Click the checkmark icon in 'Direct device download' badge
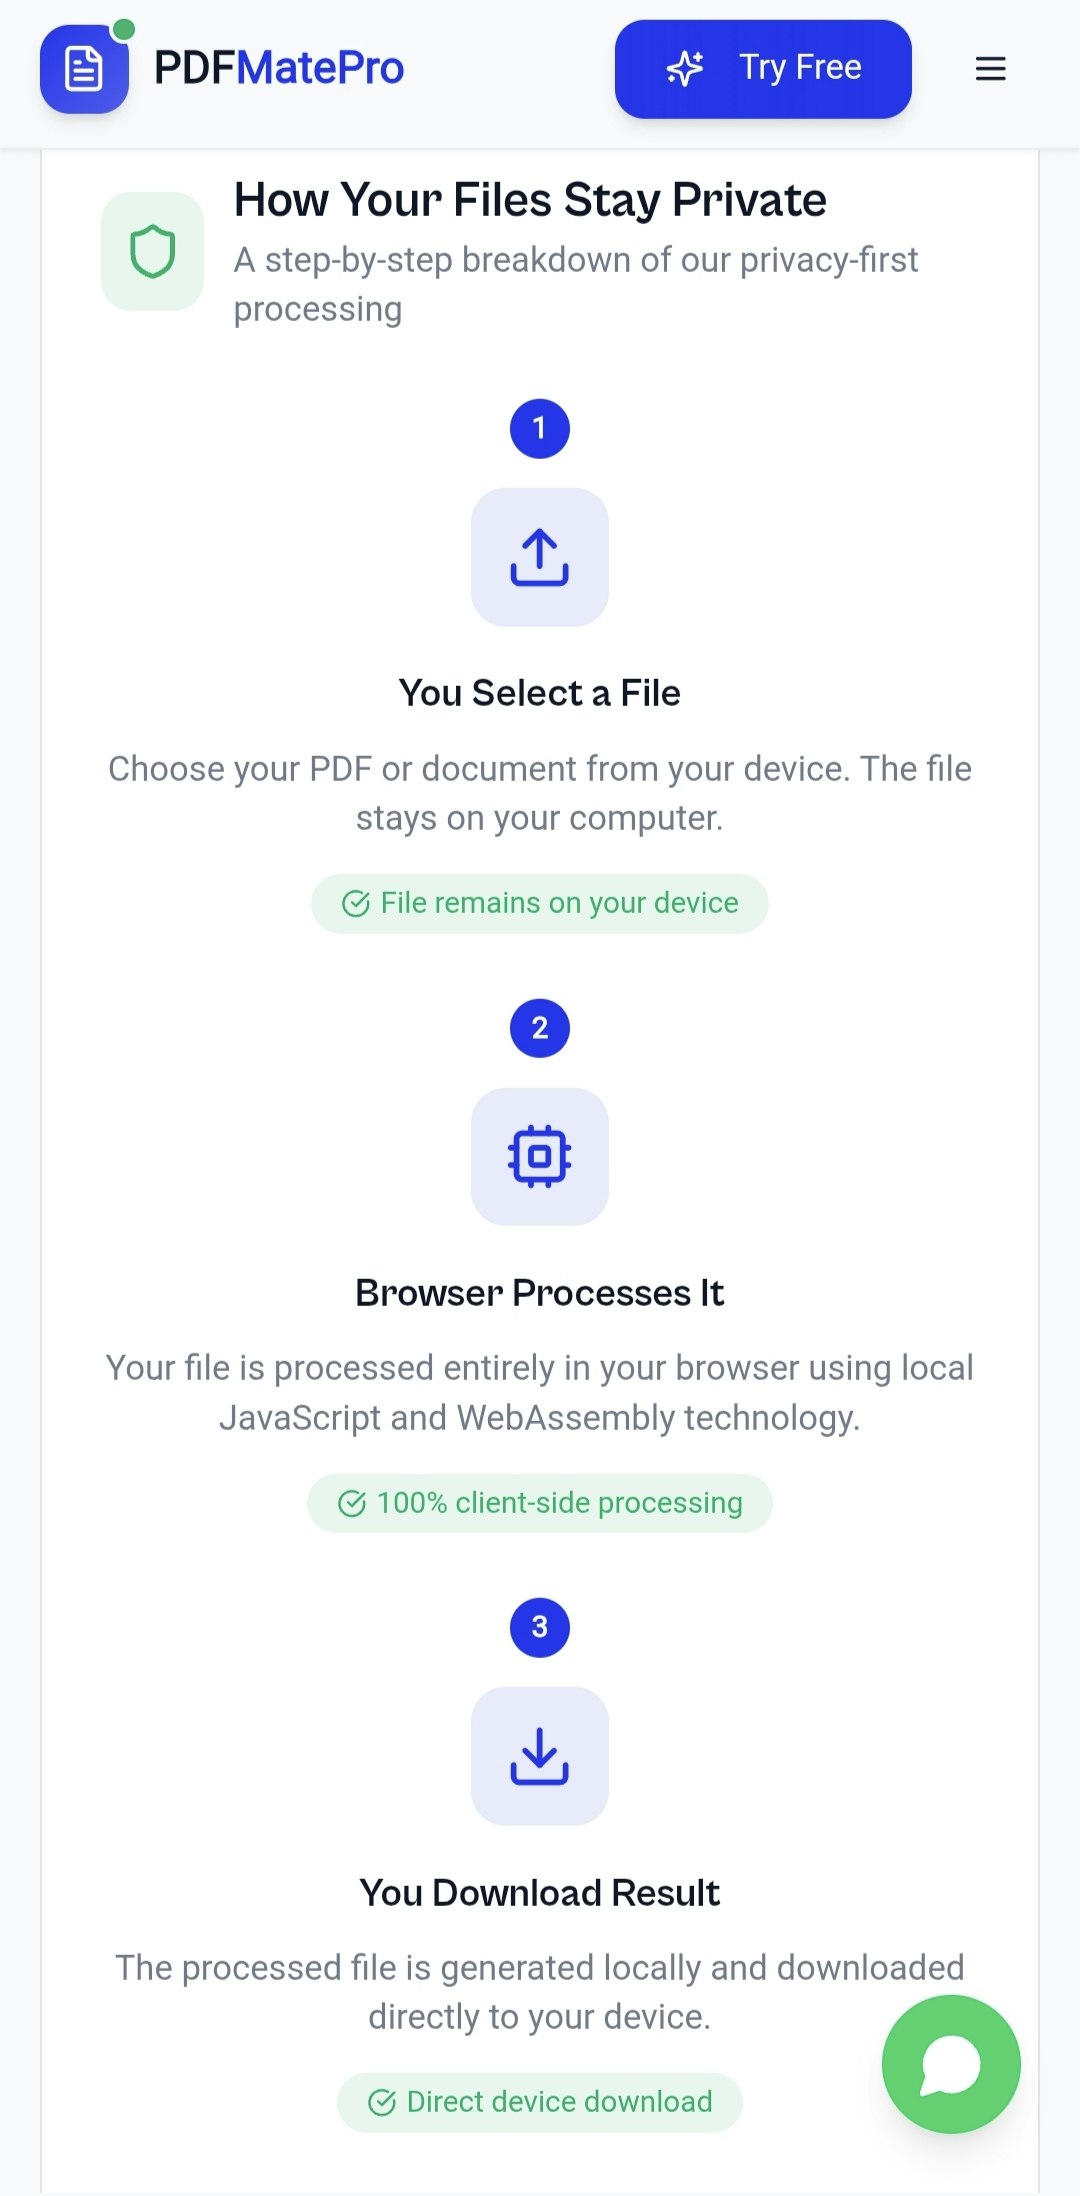This screenshot has height=2196, width=1080. pos(384,2101)
